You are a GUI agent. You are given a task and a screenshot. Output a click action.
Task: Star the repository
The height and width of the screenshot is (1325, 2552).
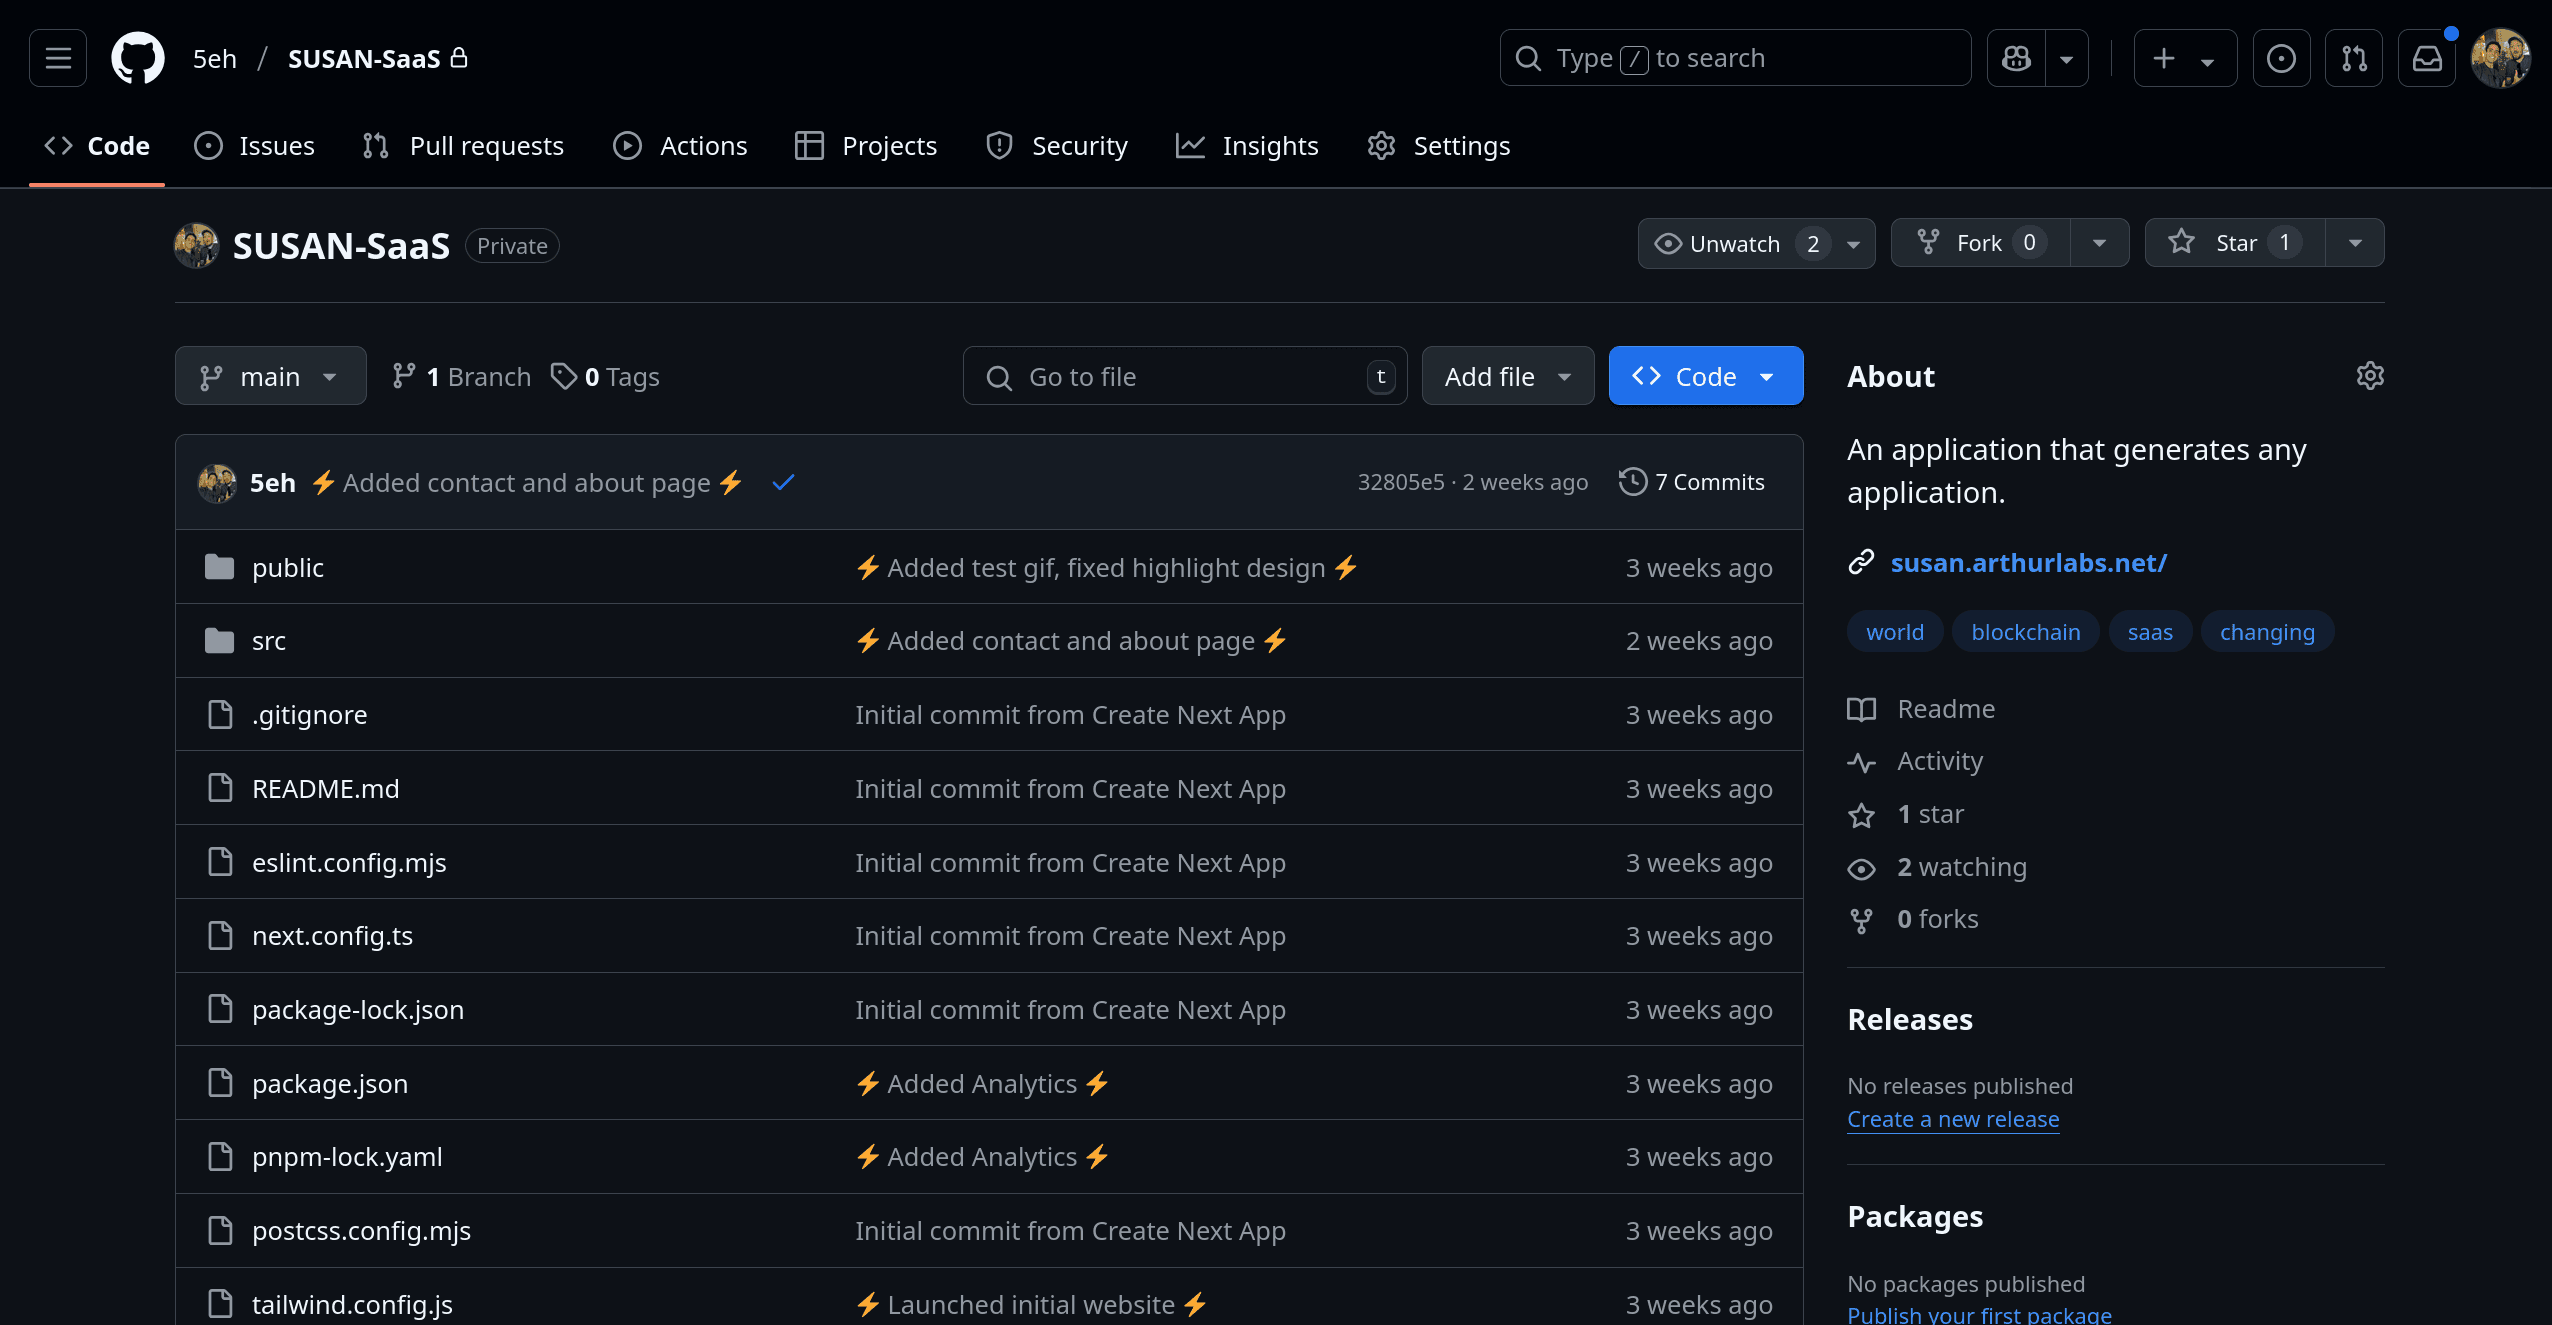click(x=2235, y=243)
